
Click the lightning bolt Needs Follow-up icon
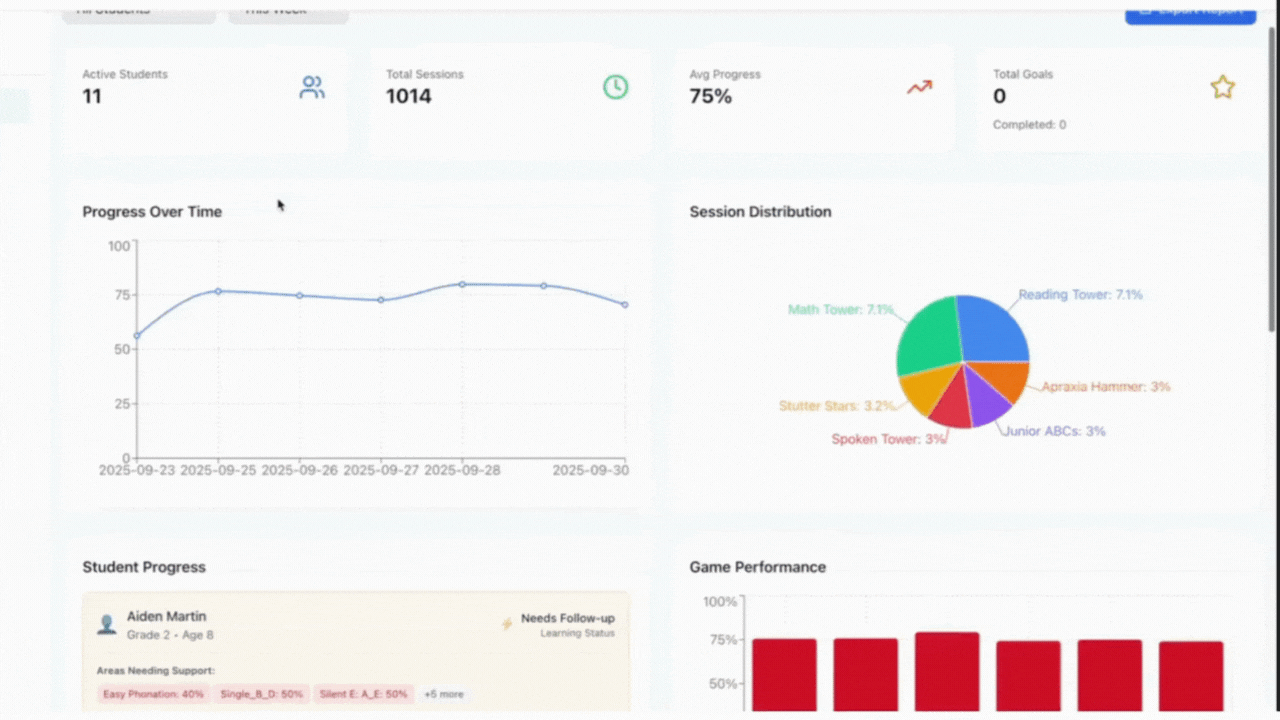tap(507, 624)
